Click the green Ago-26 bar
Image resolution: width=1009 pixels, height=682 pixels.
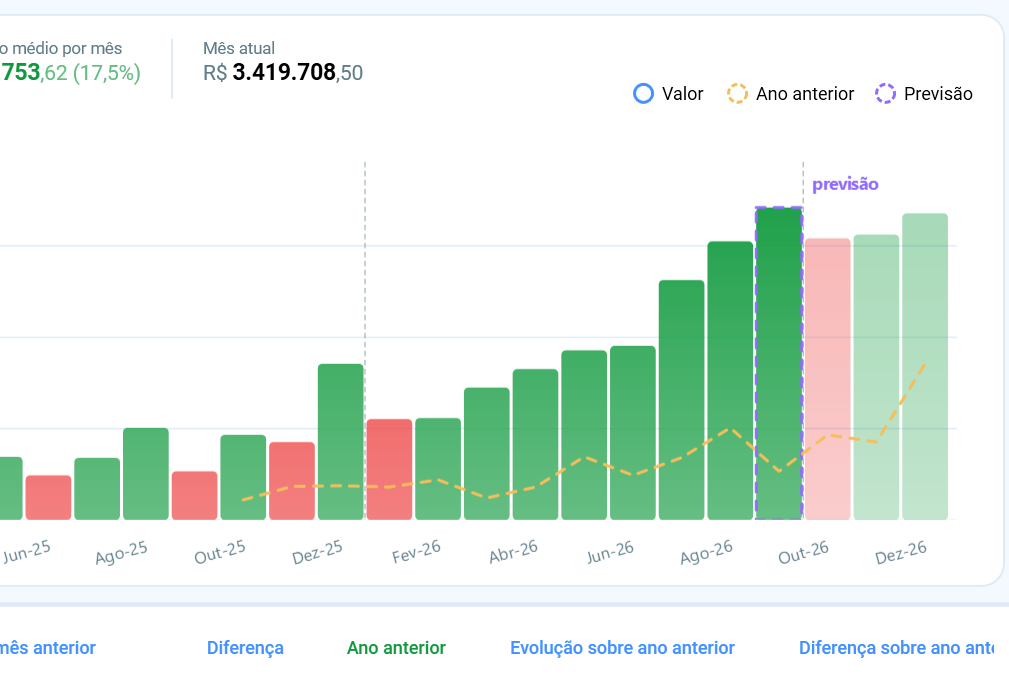pos(730,381)
